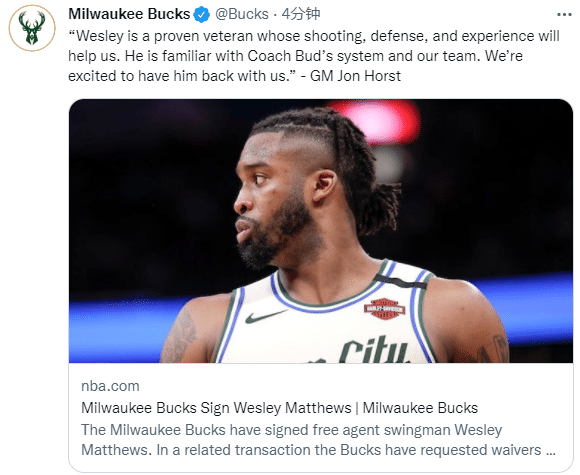Click the red blurred light in photo background
The image size is (580, 475).
point(377,120)
